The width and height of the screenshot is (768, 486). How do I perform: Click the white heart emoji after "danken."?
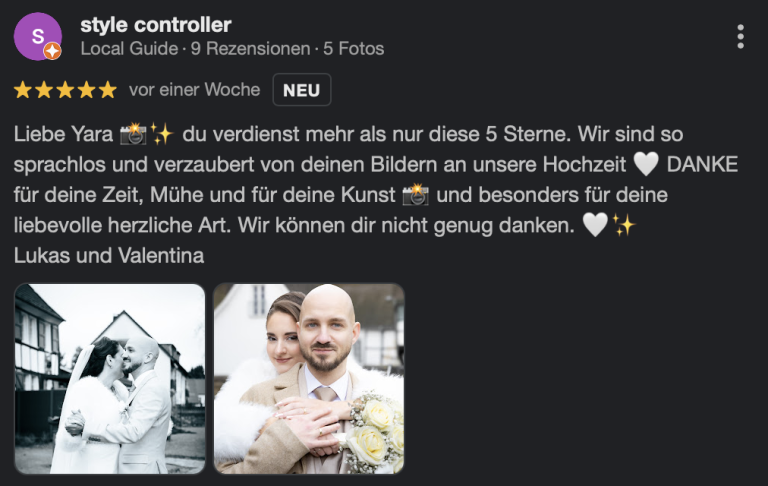595,225
